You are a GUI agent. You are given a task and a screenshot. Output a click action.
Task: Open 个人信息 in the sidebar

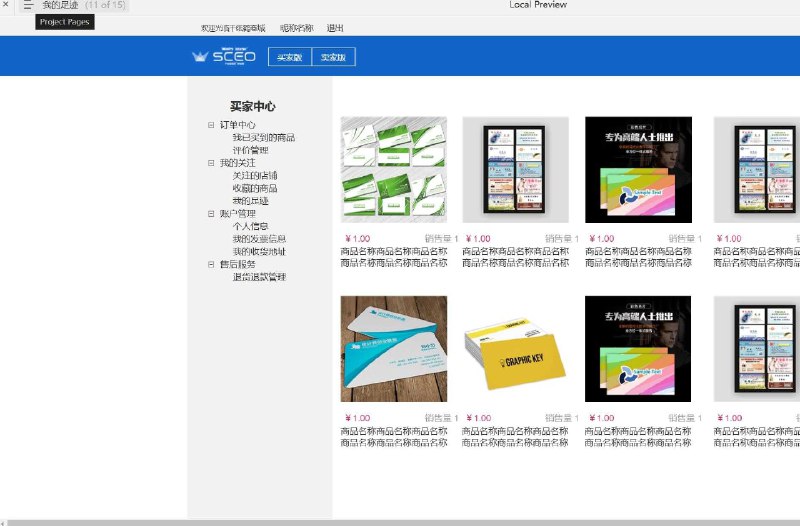250,226
